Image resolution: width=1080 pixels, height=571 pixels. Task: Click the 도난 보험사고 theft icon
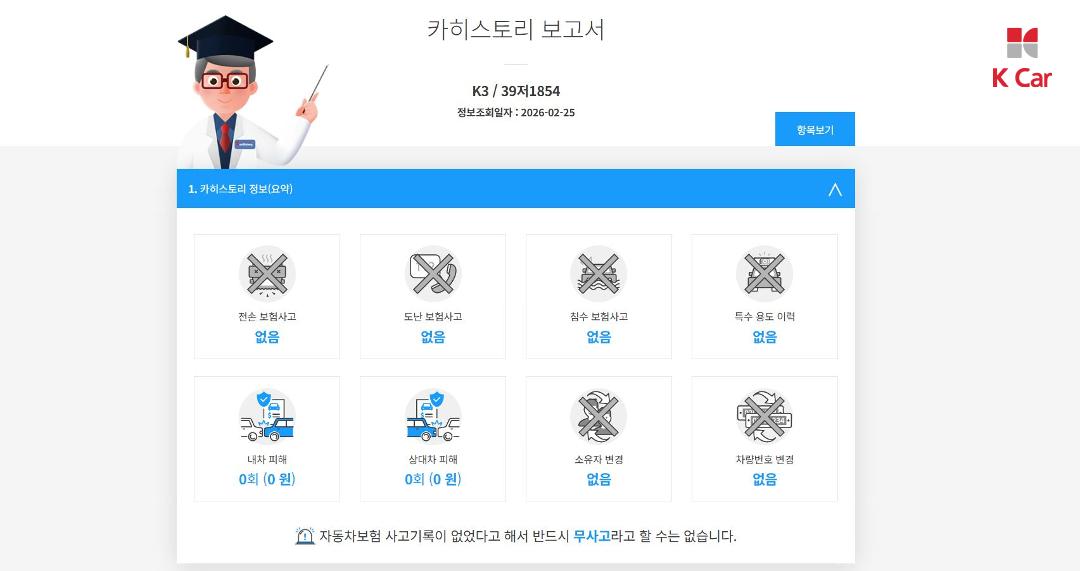pos(433,274)
